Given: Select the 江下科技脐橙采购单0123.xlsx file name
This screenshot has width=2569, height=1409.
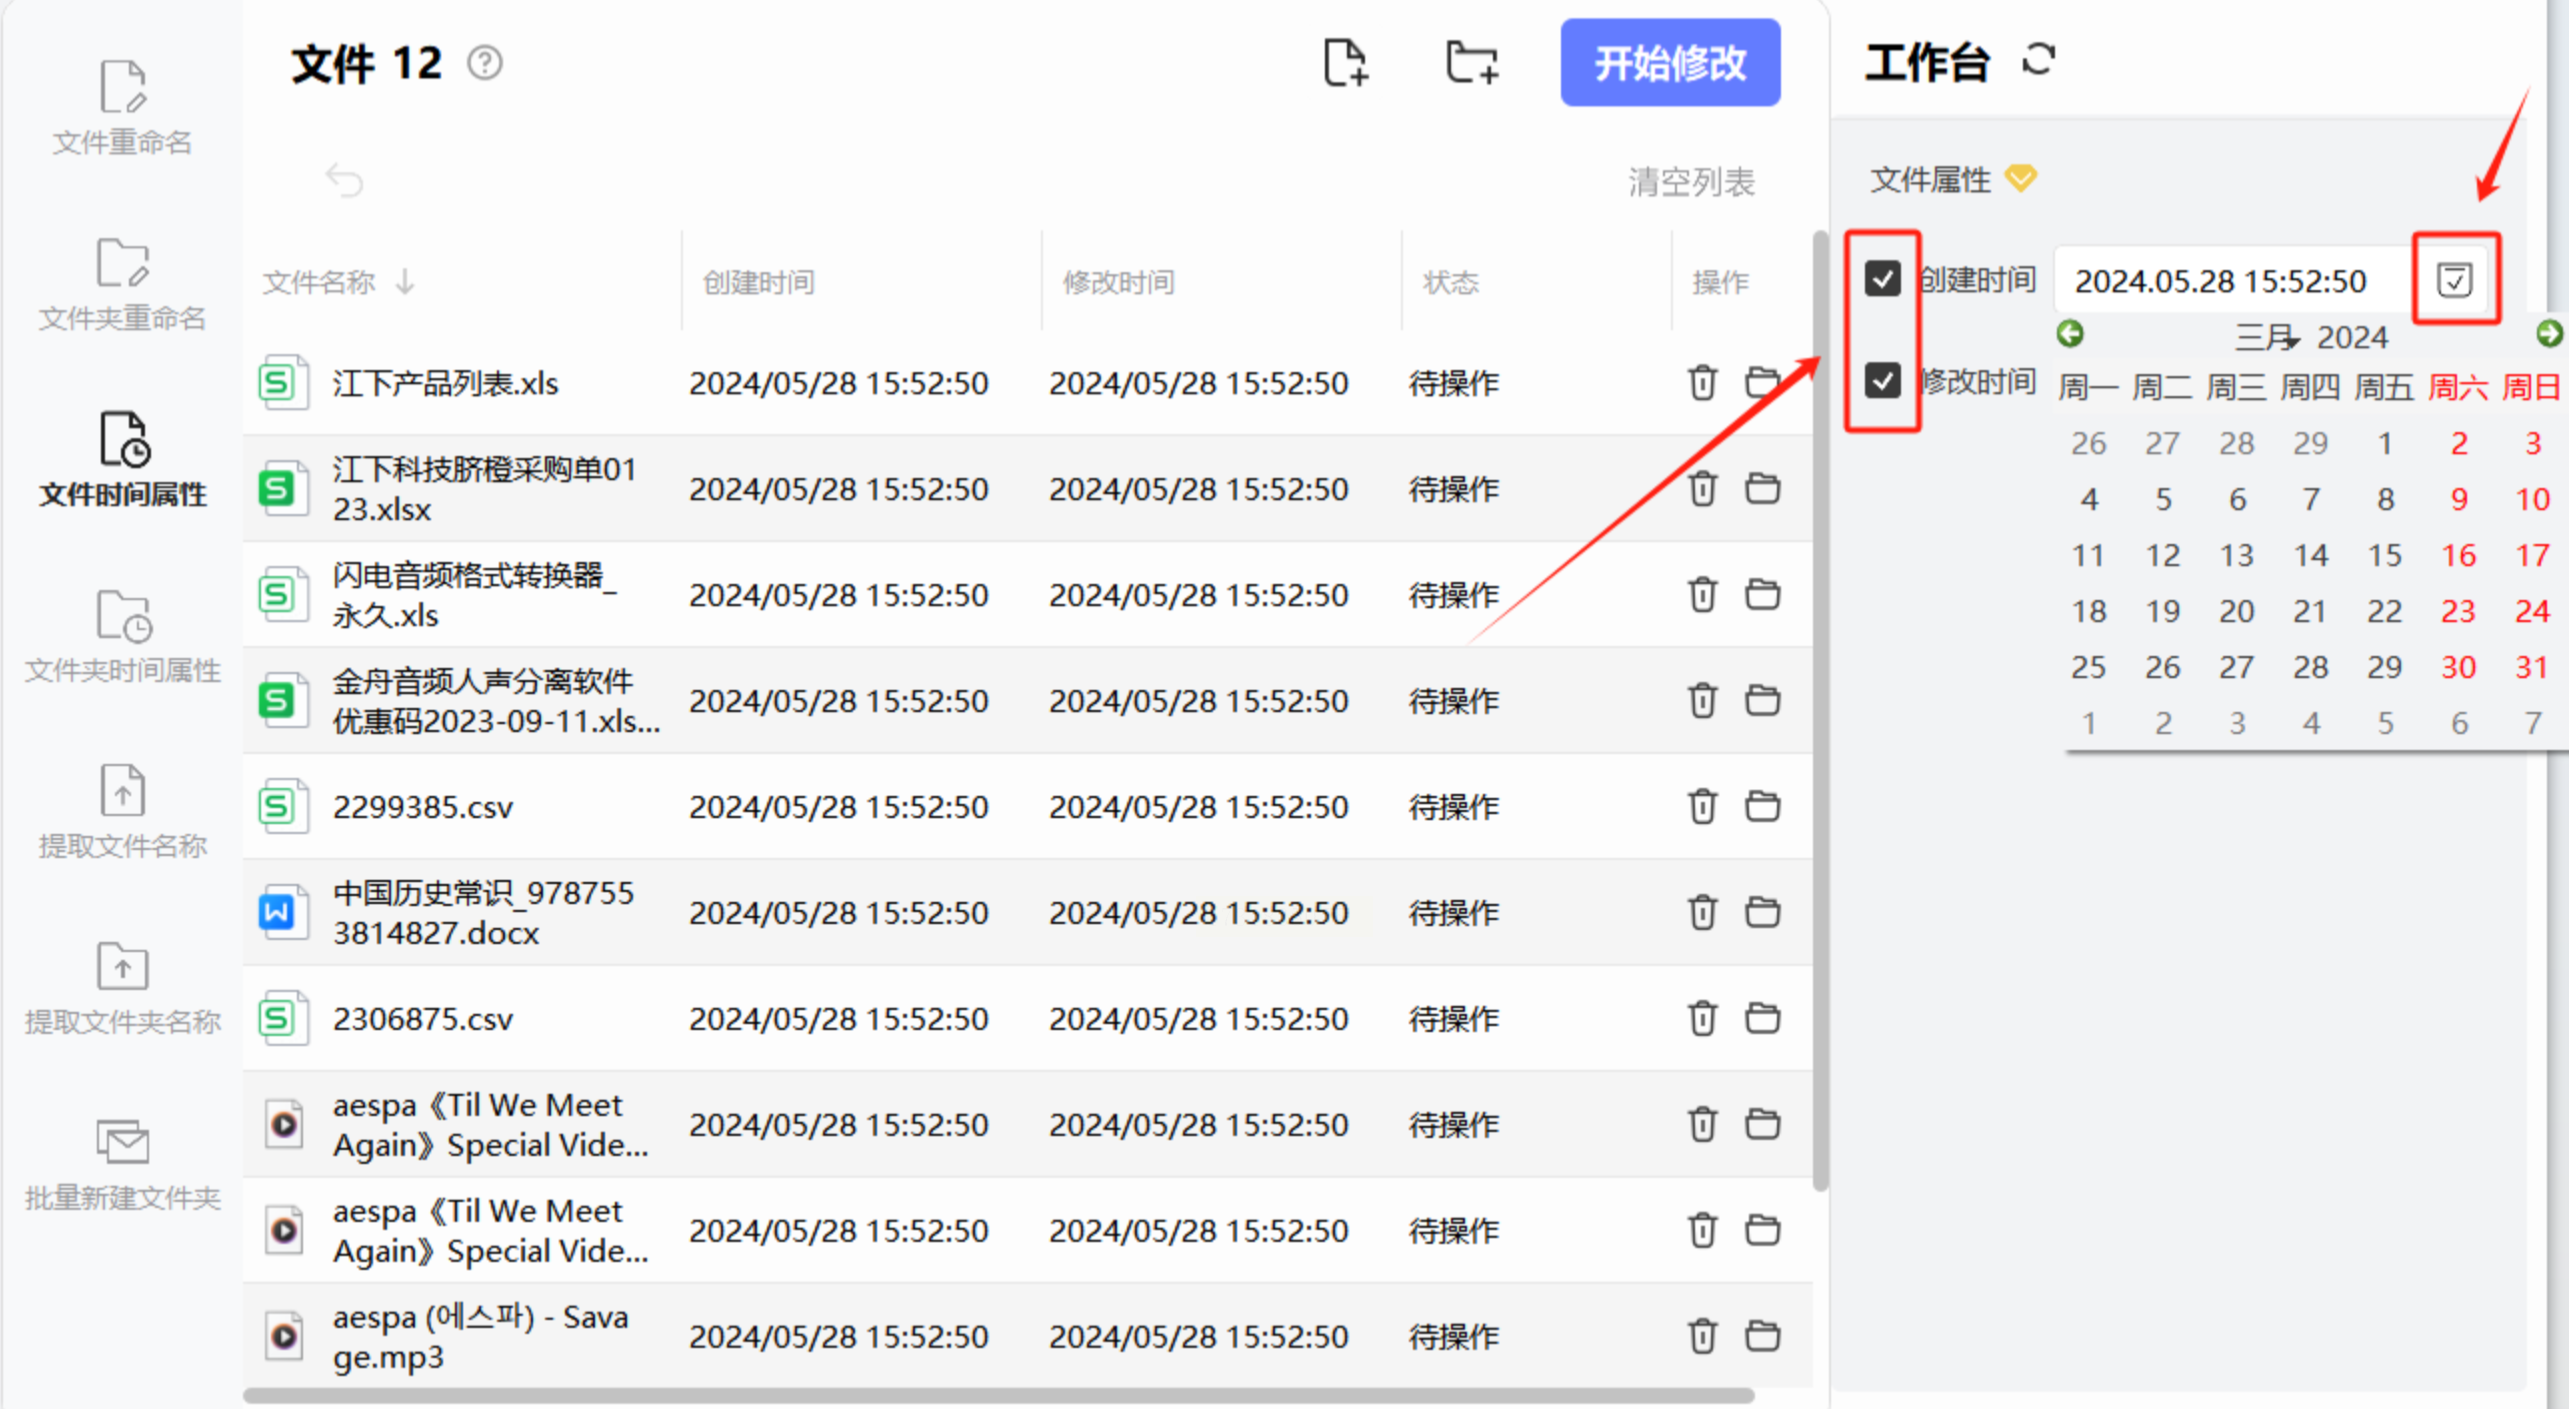Looking at the screenshot, I should (484, 489).
